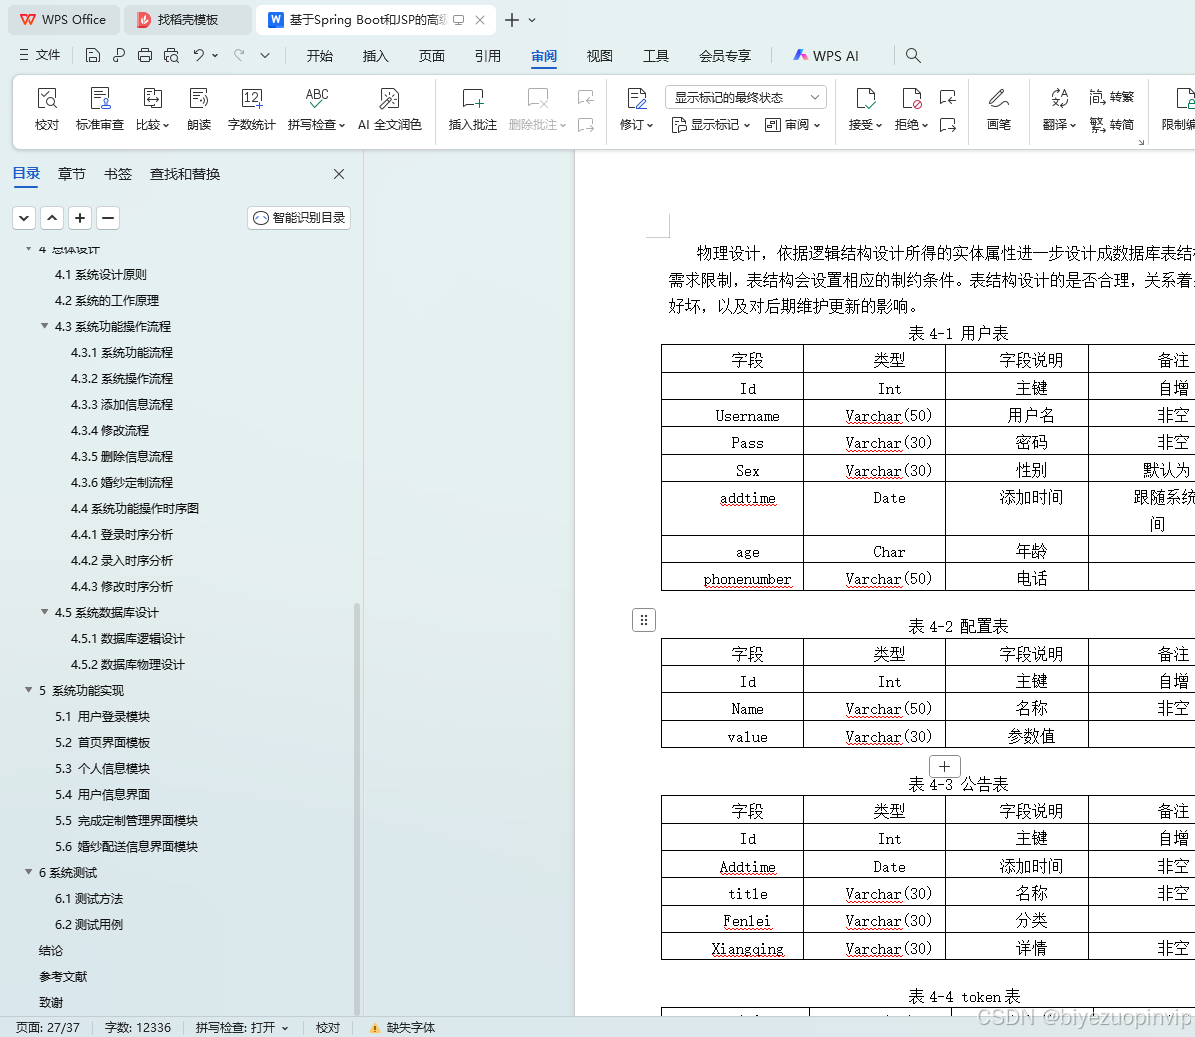Click the plus promote level button in outline
The image size is (1195, 1037).
click(x=80, y=218)
